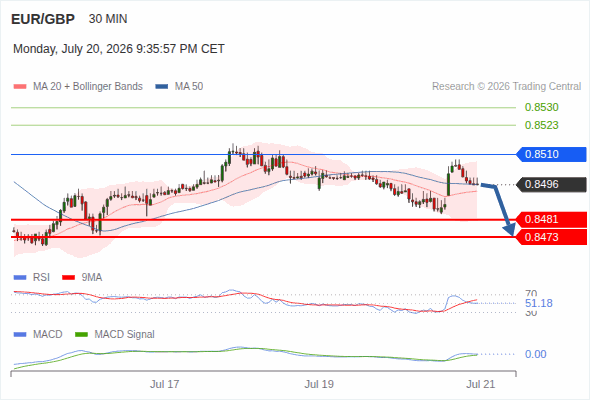Click the green MACD Signal legend swatch
This screenshot has width=590, height=400.
[81, 335]
